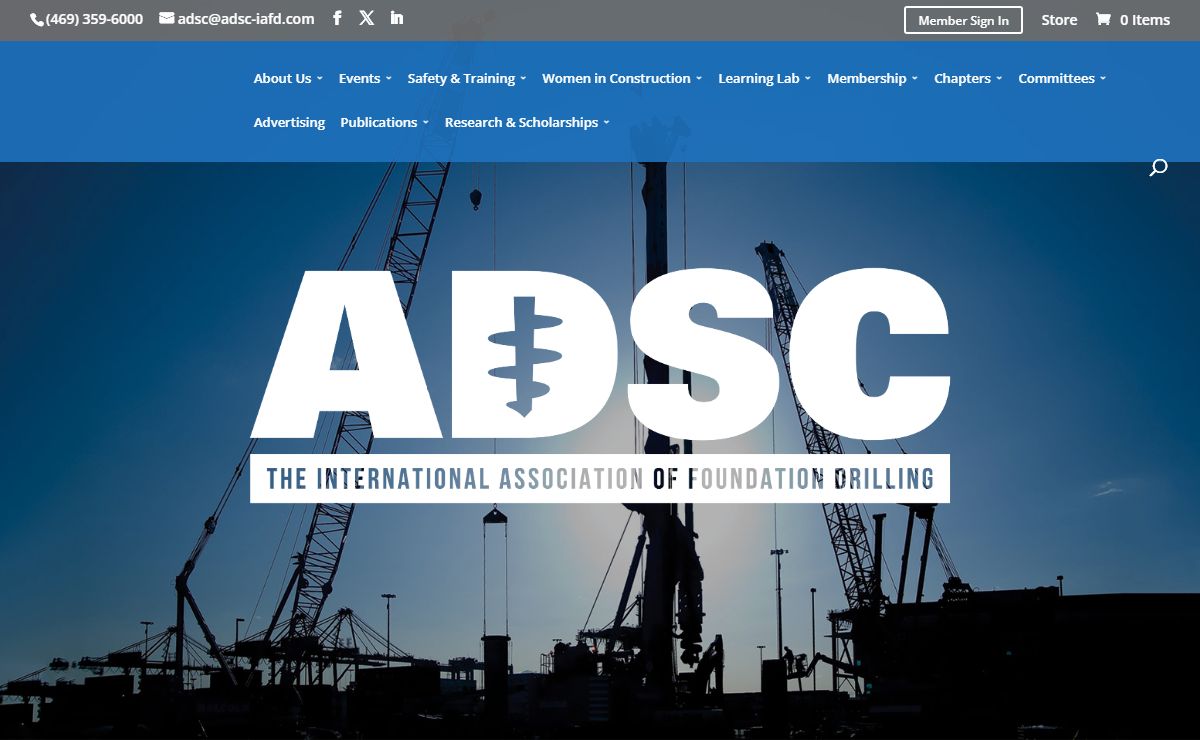The image size is (1200, 740).
Task: Open the About Us menu
Action: (282, 78)
